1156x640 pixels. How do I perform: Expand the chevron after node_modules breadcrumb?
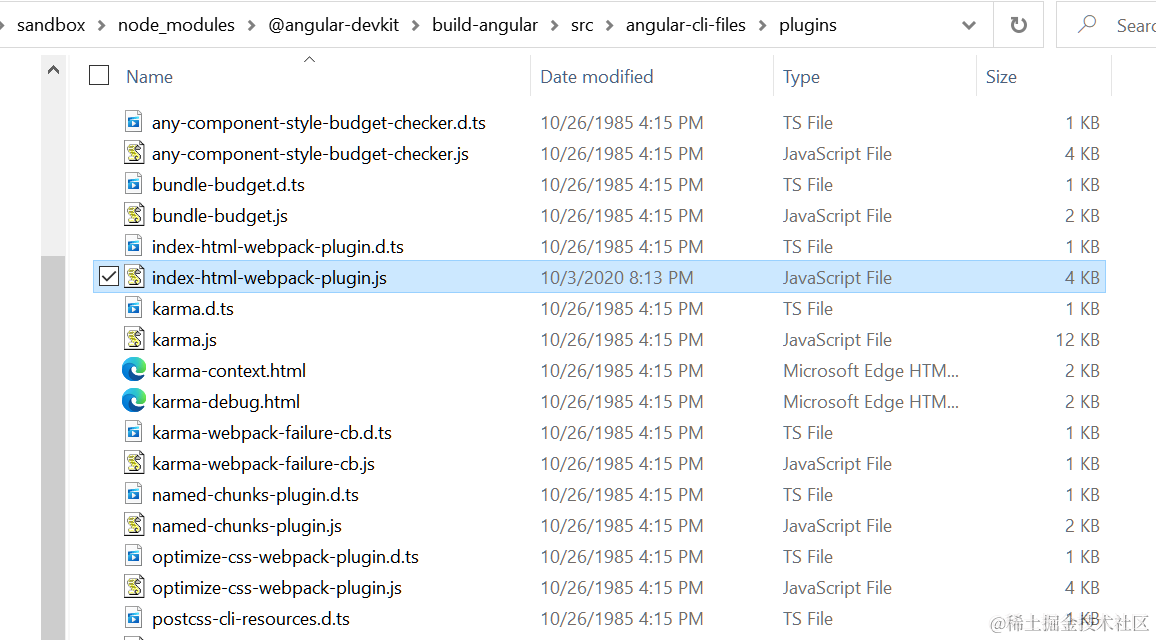[251, 26]
